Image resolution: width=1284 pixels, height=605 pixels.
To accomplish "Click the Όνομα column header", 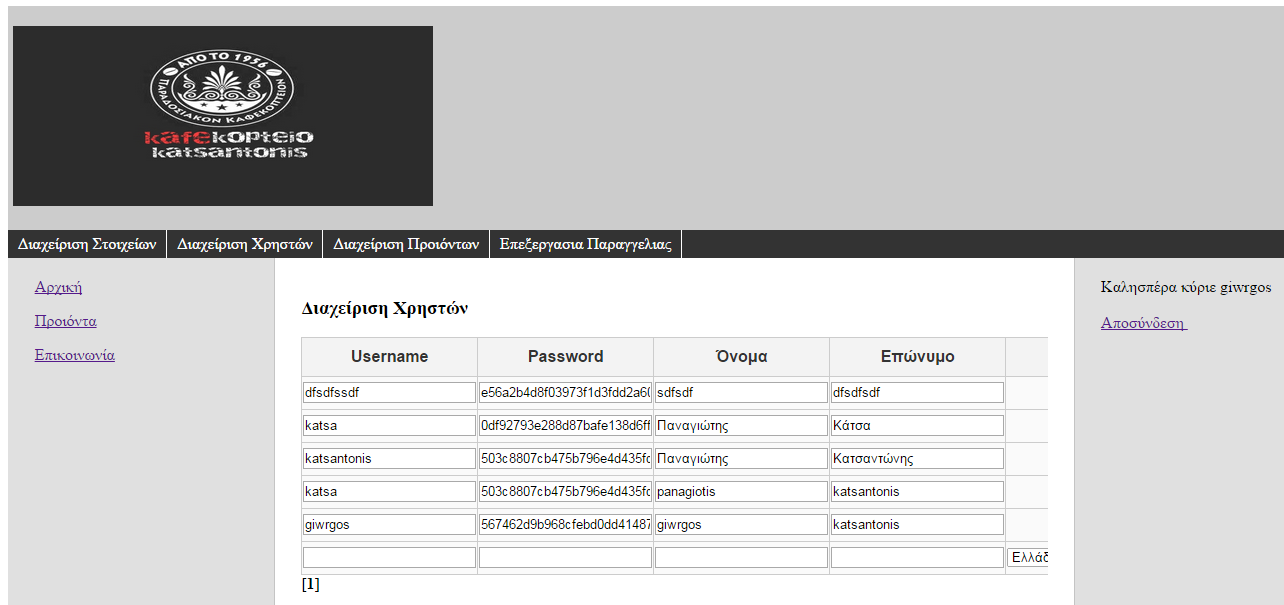I will 742,357.
